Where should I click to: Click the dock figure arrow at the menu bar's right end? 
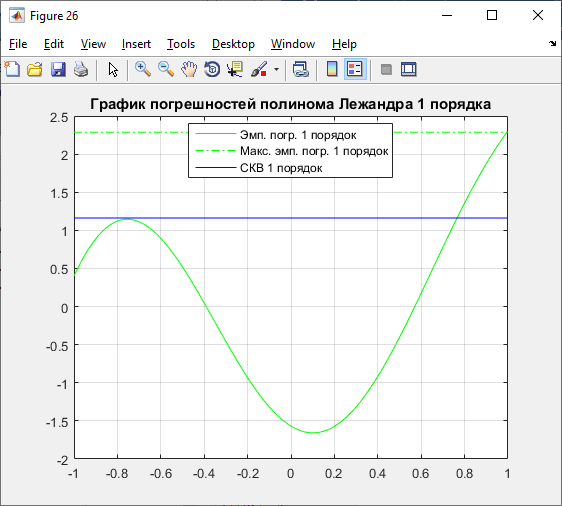coord(552,43)
